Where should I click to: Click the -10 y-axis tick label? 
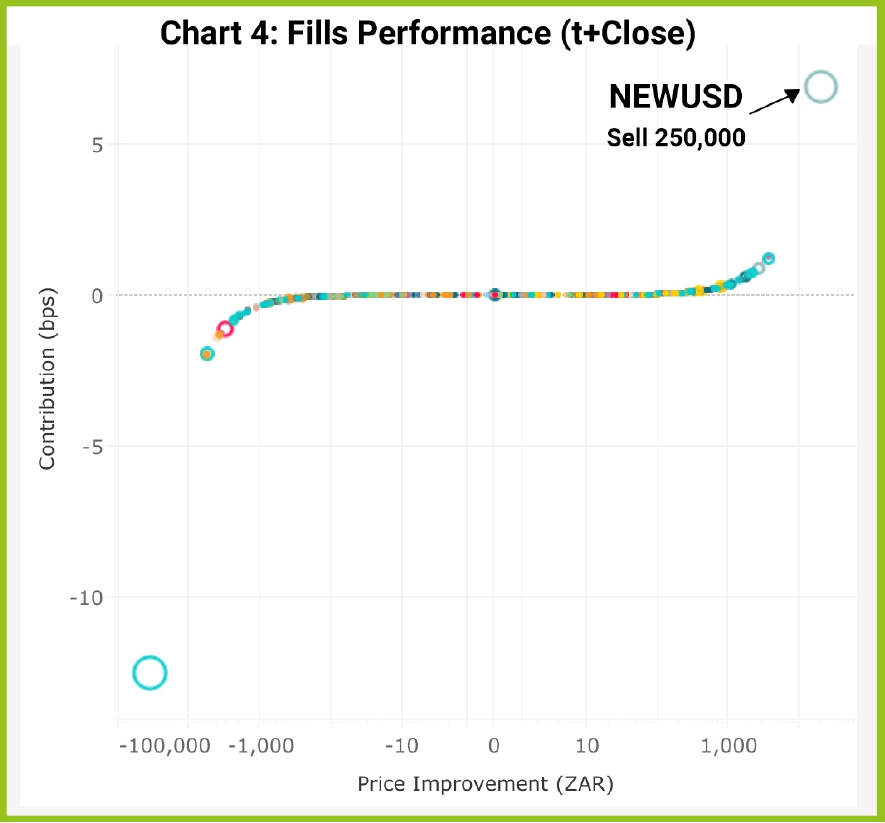(89, 597)
